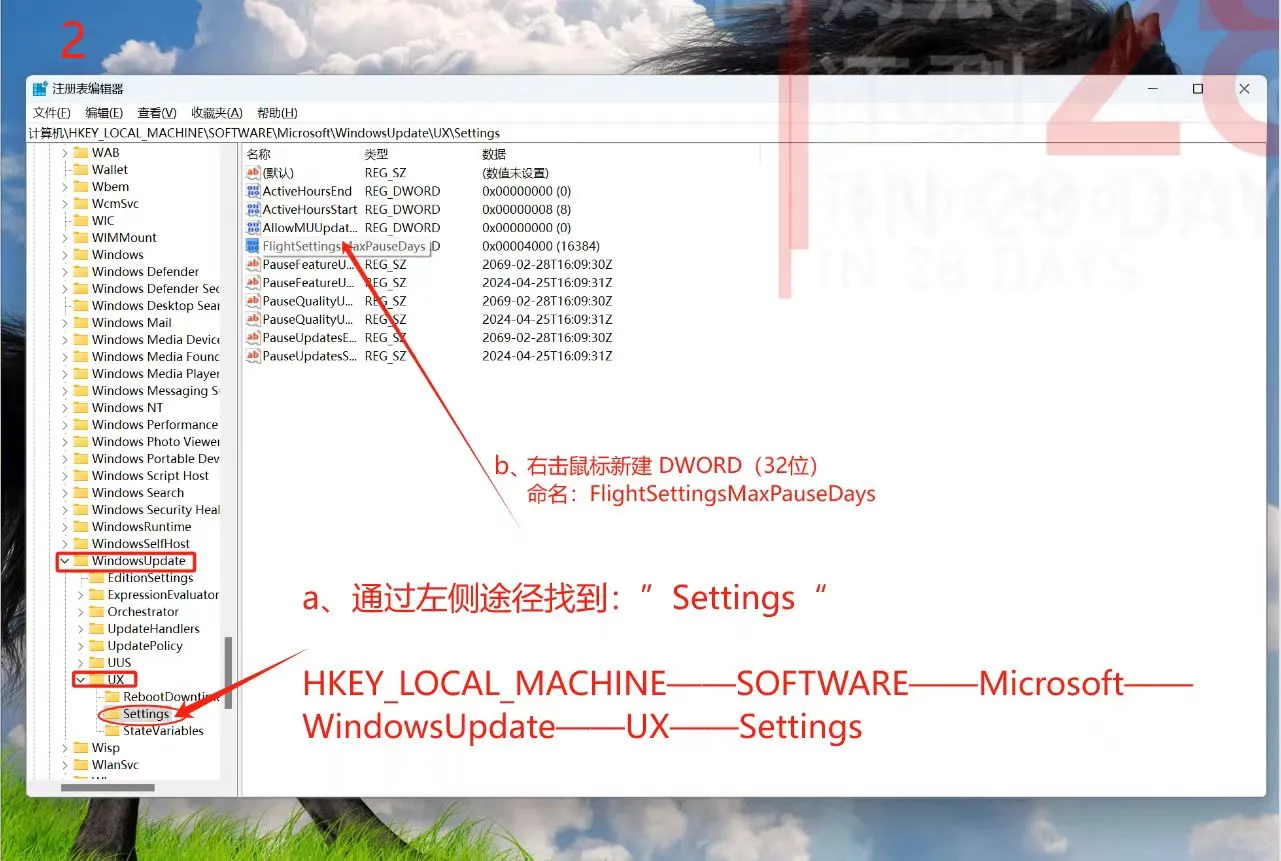The height and width of the screenshot is (861, 1281).
Task: Click the UUS folder icon
Action: pyautogui.click(x=97, y=663)
